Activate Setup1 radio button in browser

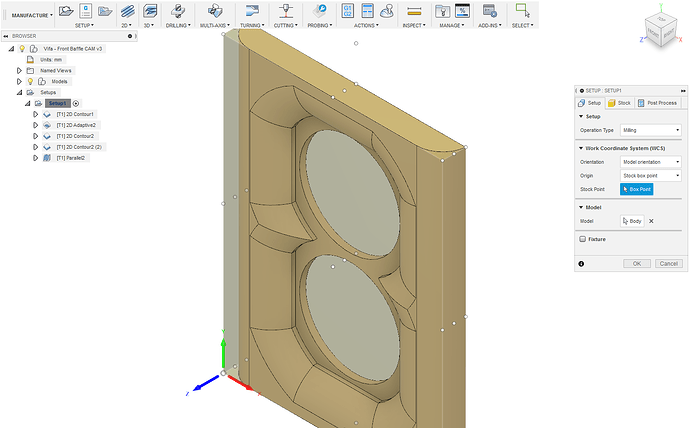coord(76,103)
